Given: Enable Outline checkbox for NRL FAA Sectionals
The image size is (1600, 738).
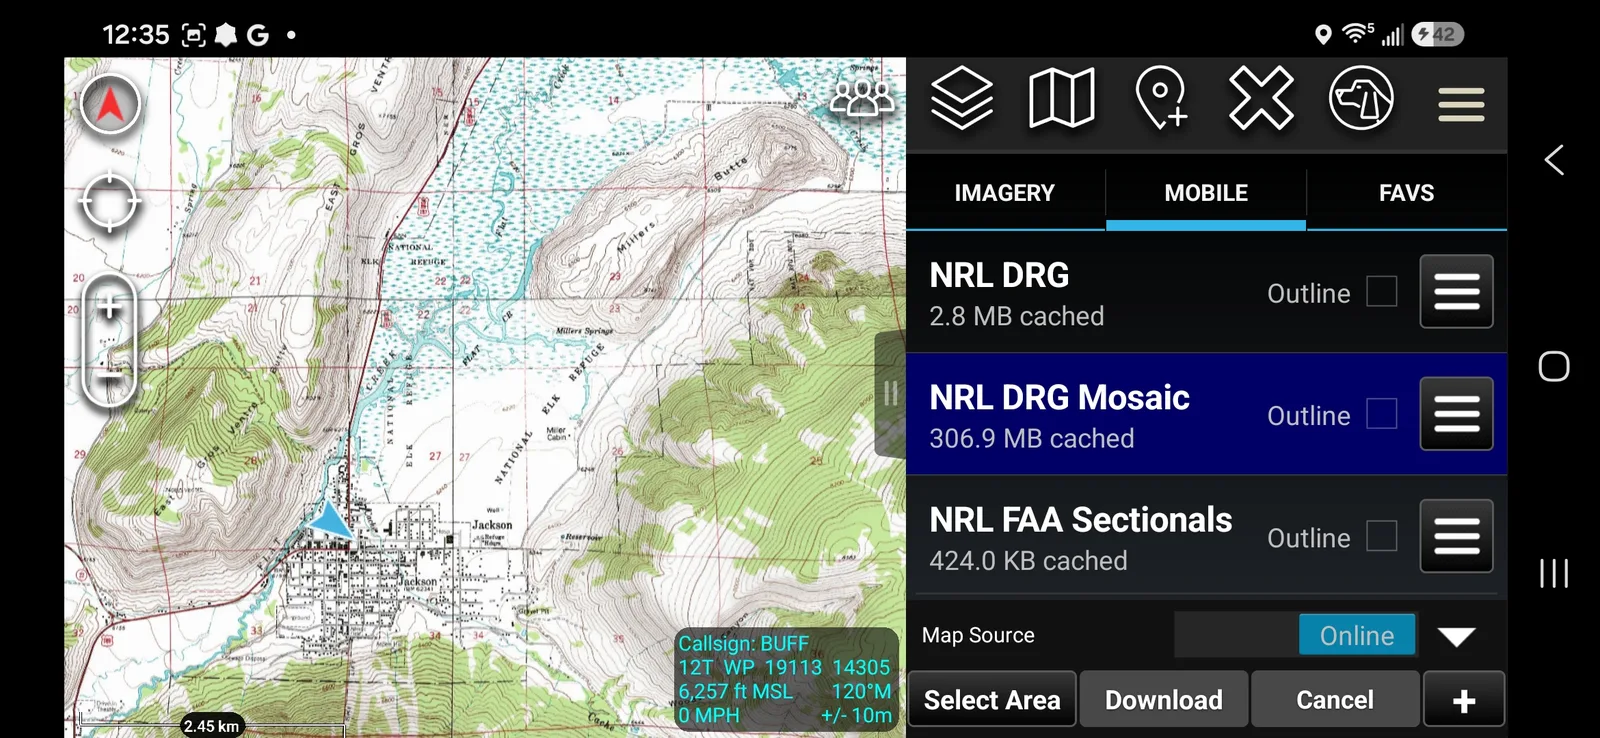Looking at the screenshot, I should (1382, 536).
